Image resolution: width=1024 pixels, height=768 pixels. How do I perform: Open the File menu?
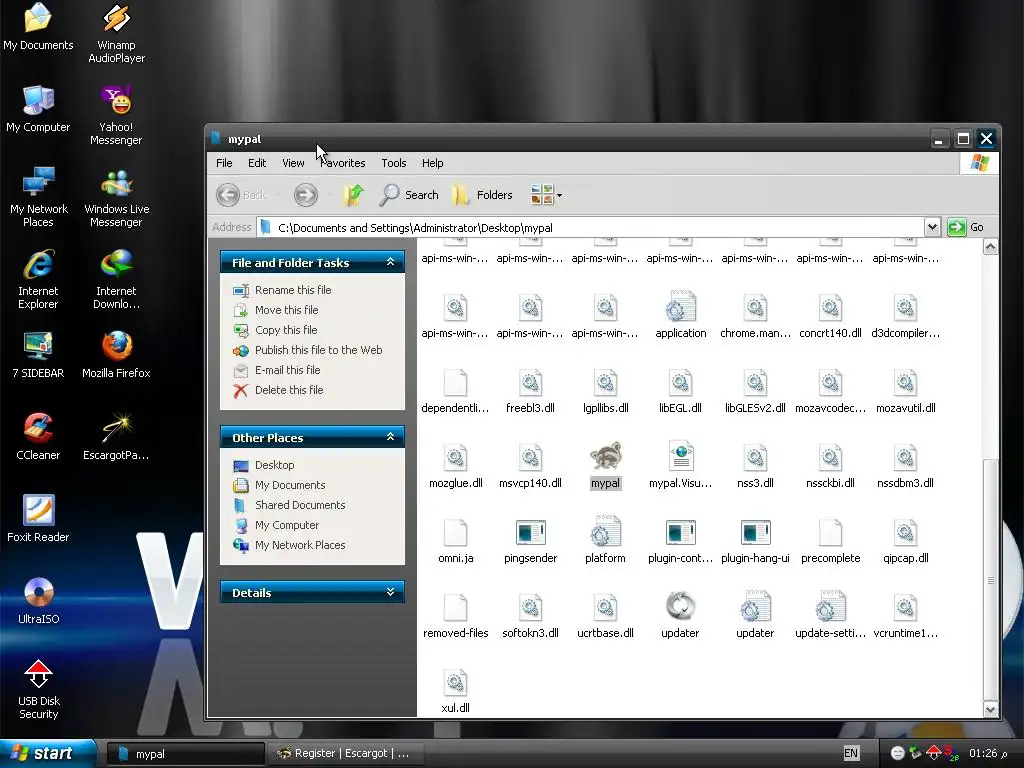click(224, 163)
